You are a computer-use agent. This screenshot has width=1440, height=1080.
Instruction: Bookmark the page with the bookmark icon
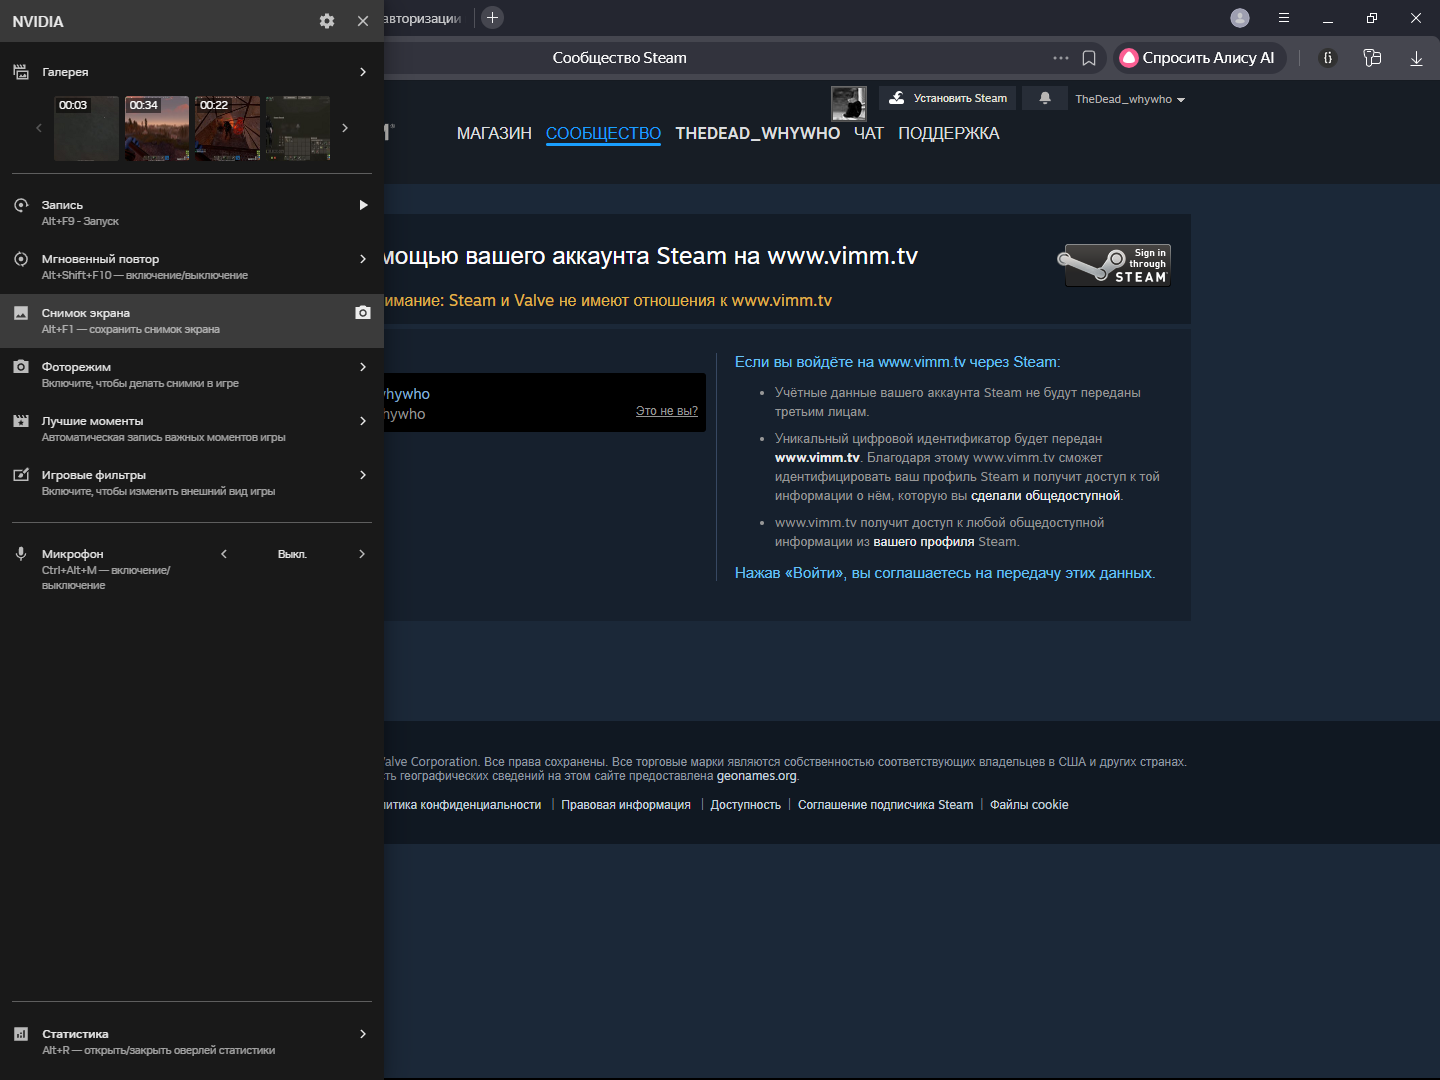click(1089, 58)
